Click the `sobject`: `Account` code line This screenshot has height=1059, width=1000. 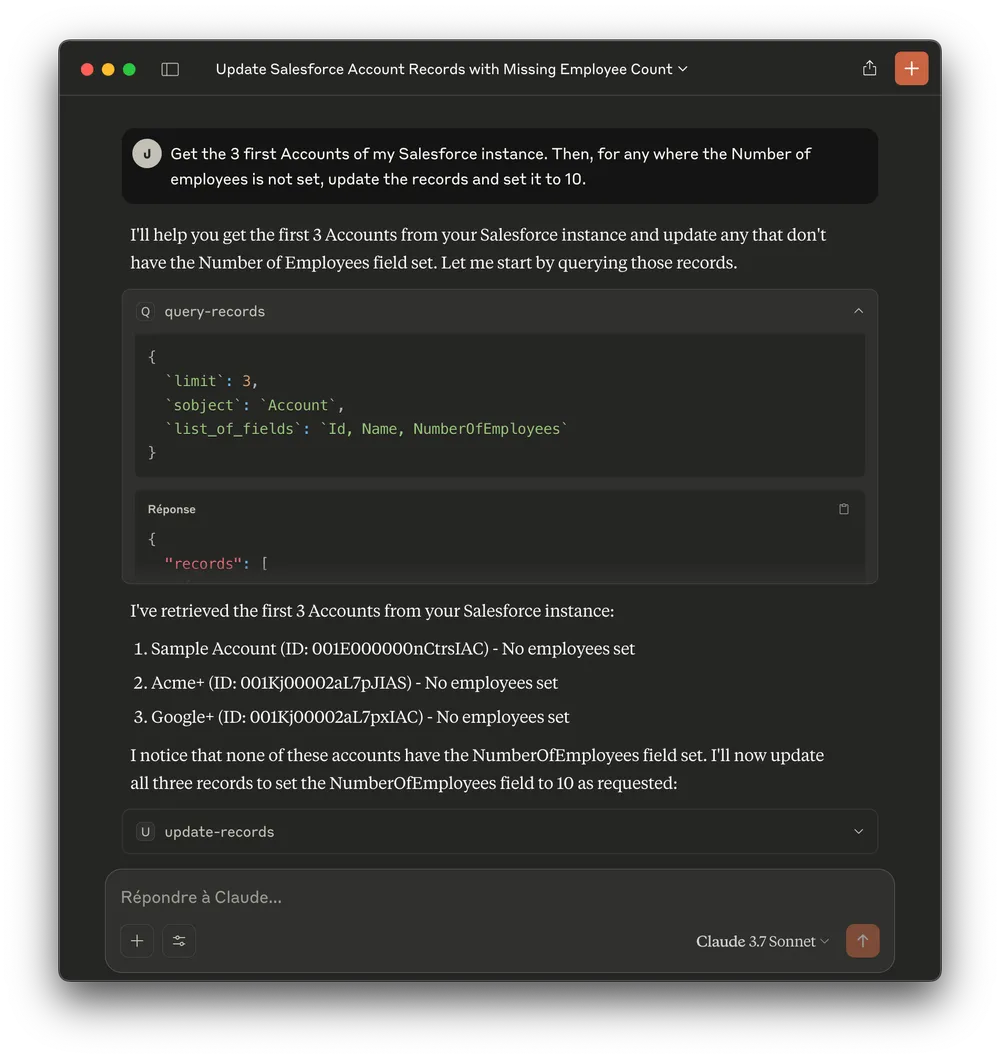point(255,405)
